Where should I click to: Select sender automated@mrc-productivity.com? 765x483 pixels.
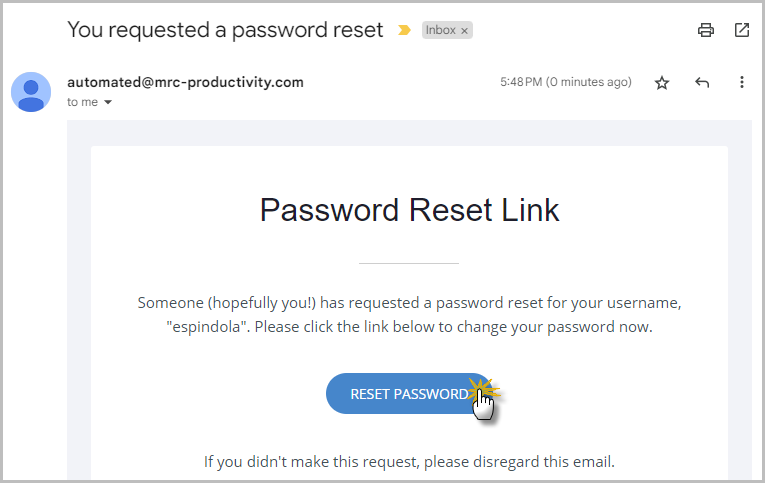(x=185, y=82)
